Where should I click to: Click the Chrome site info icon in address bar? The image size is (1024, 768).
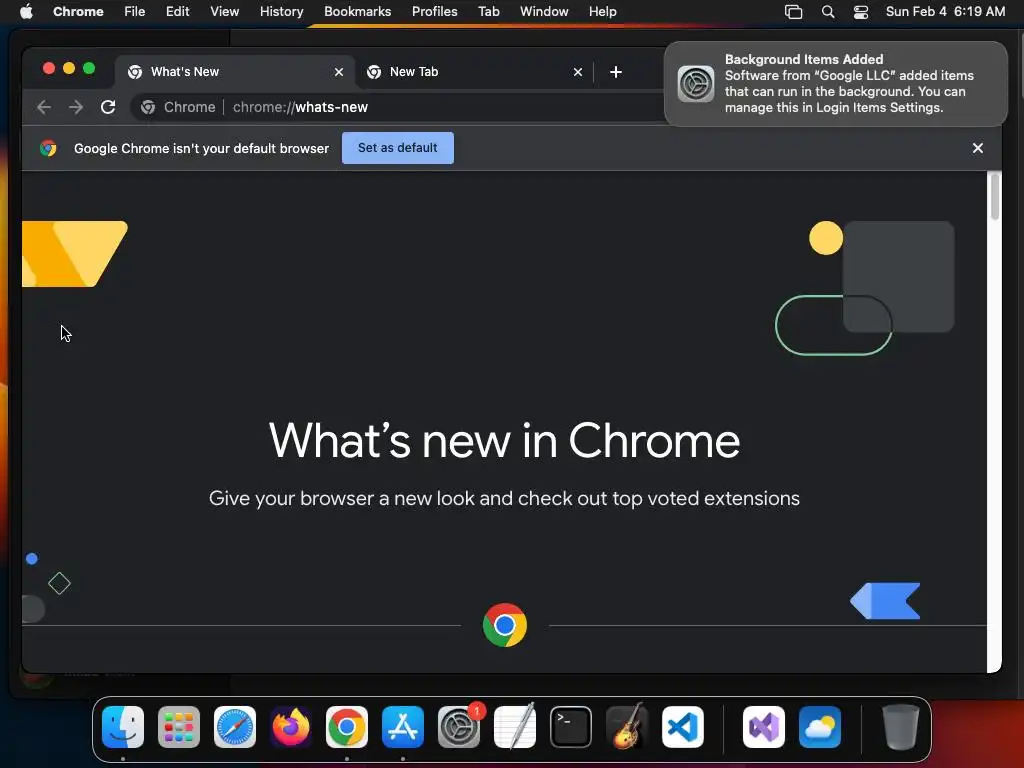[x=148, y=107]
